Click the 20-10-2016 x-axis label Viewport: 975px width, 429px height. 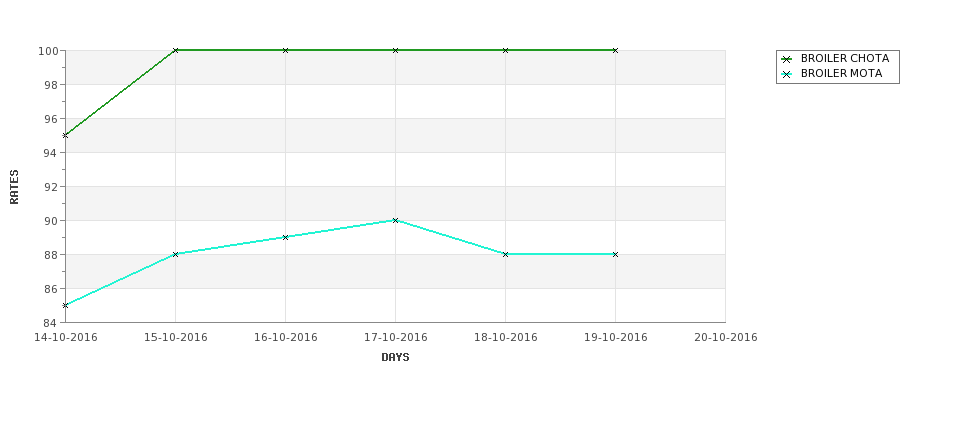point(726,338)
